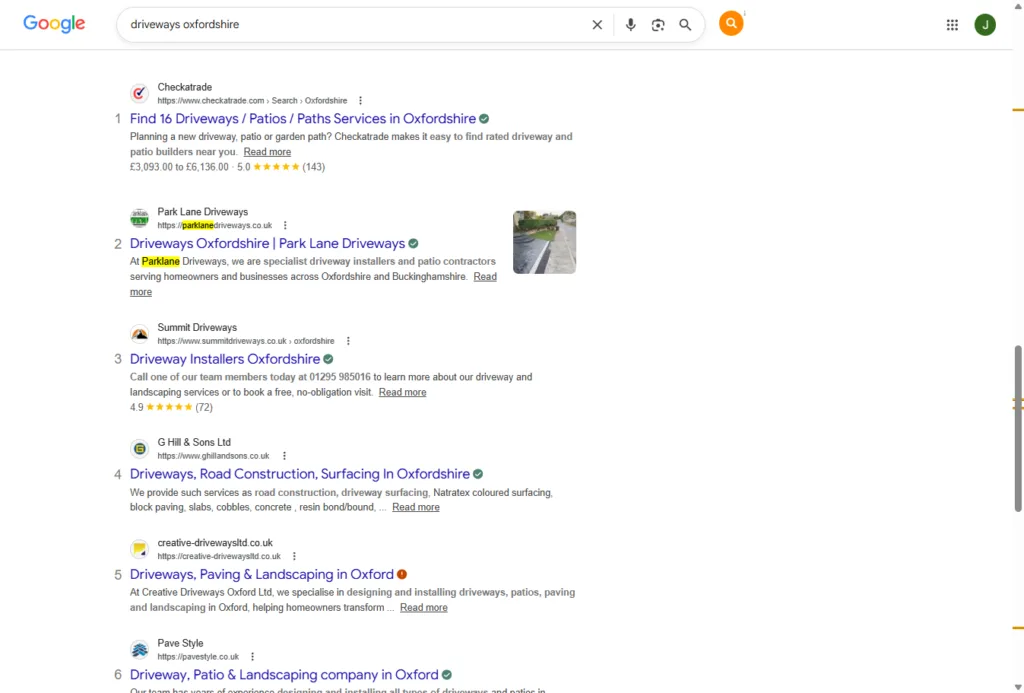The height and width of the screenshot is (693, 1024).
Task: Click the Summit Driveways favicon
Action: click(x=139, y=334)
